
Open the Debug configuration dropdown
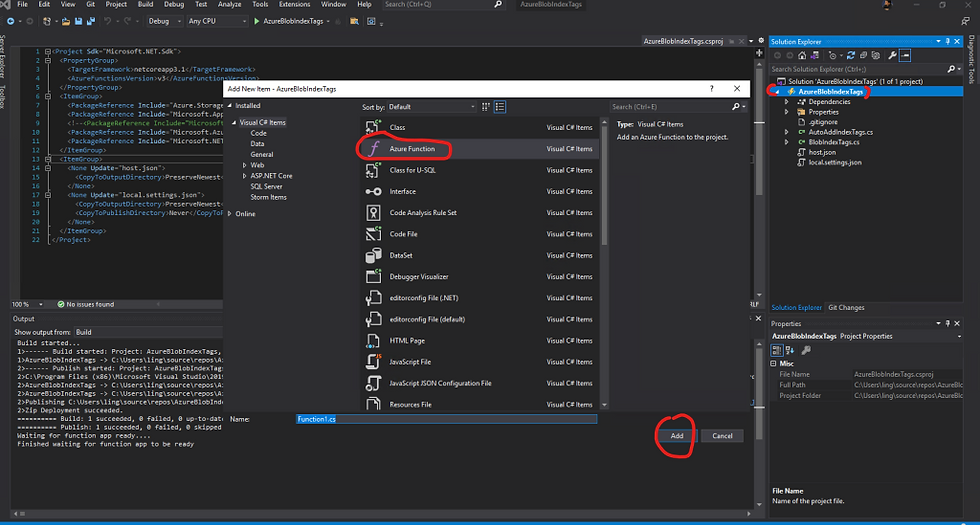[x=164, y=21]
